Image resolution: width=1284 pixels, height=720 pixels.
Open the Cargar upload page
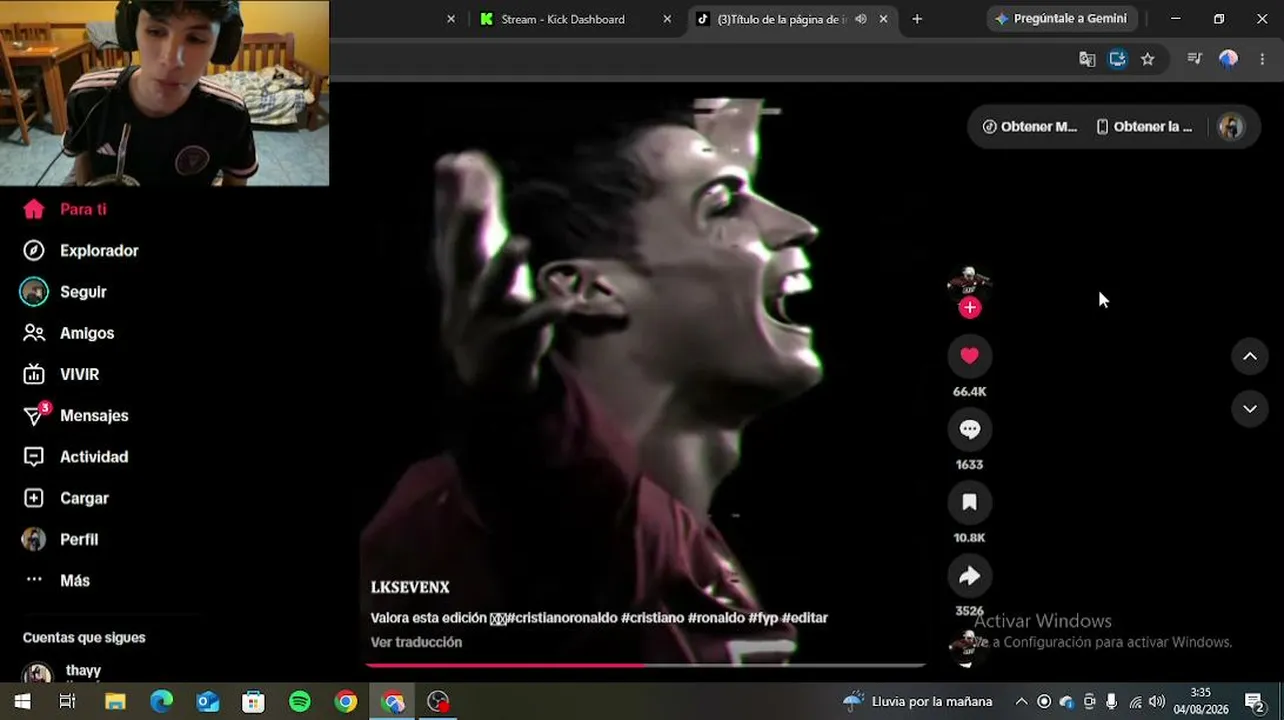point(66,498)
